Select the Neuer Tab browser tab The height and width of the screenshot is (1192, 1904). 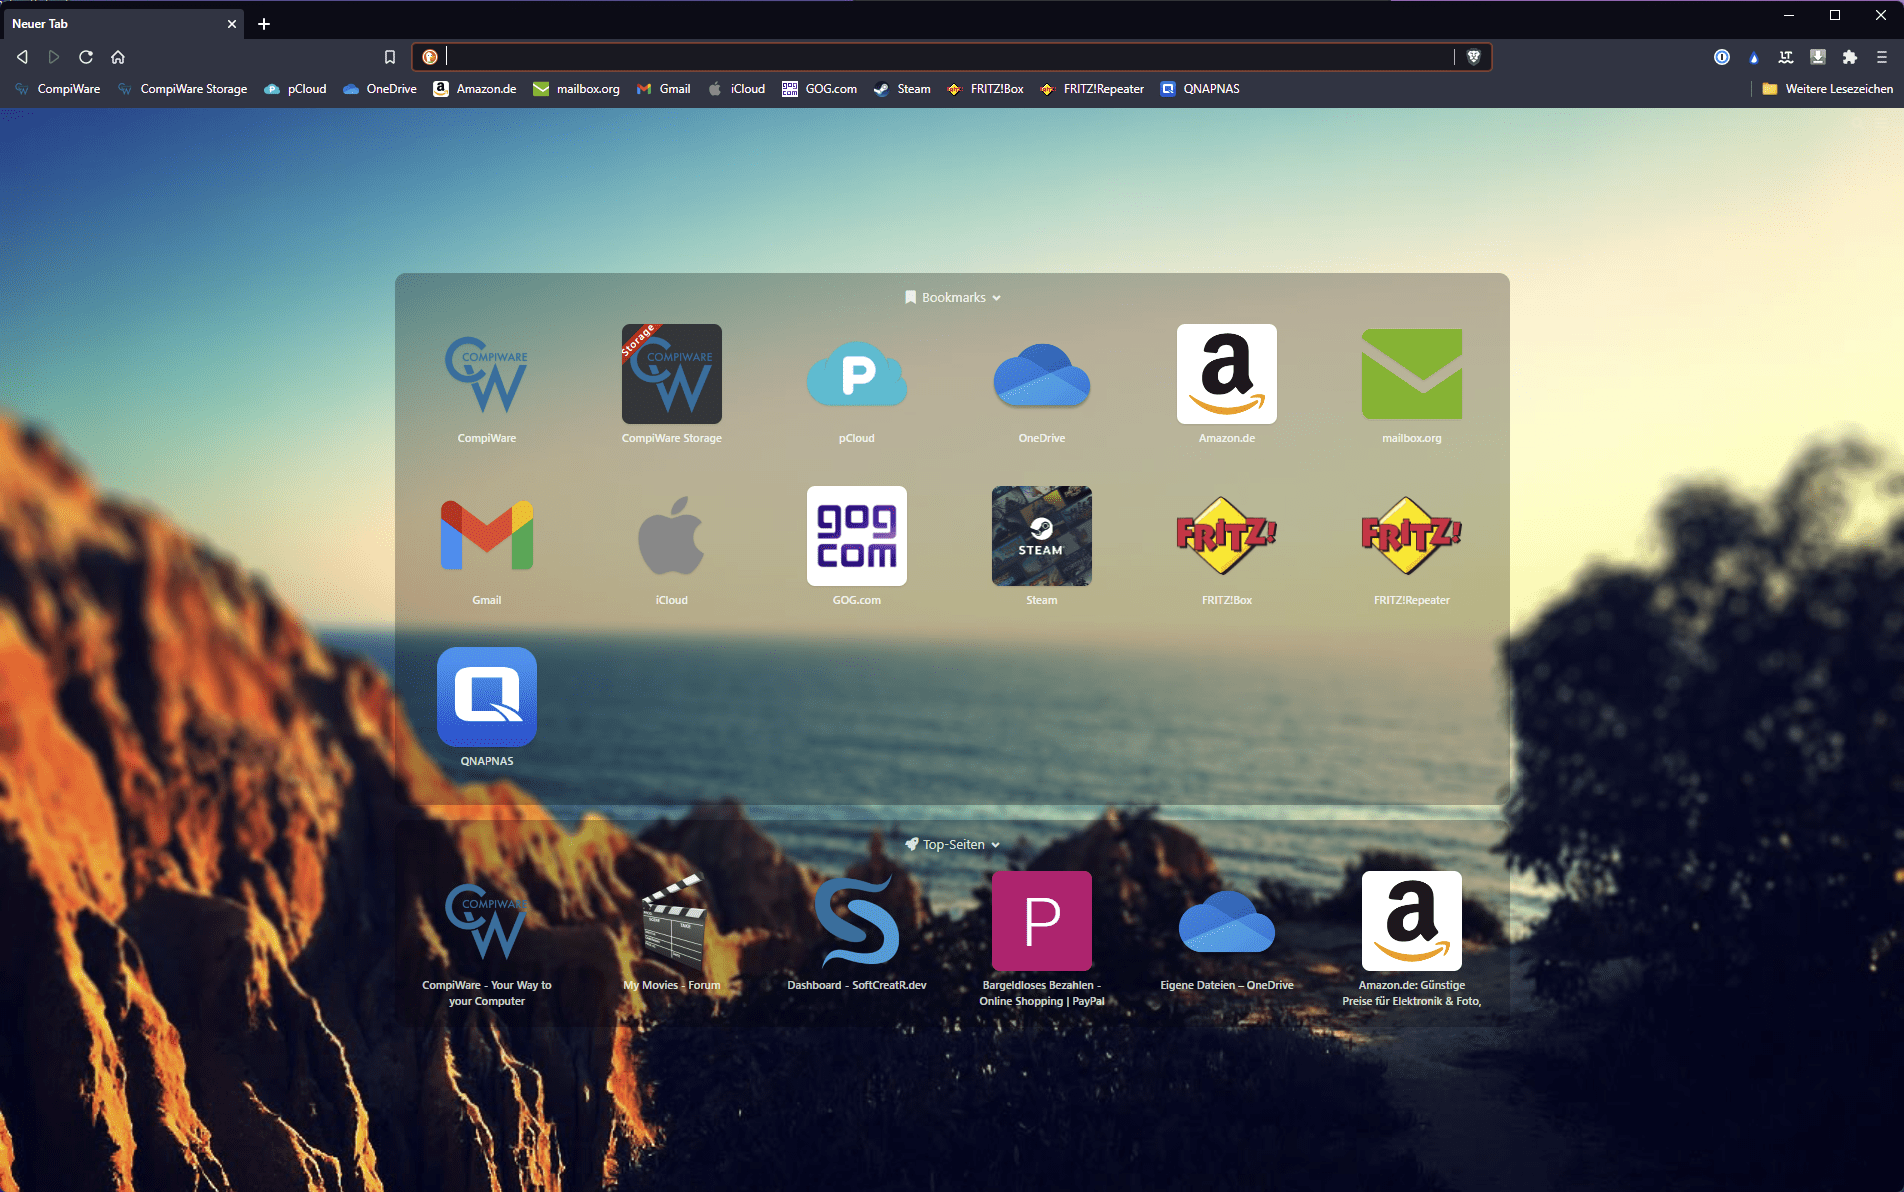pyautogui.click(x=123, y=24)
